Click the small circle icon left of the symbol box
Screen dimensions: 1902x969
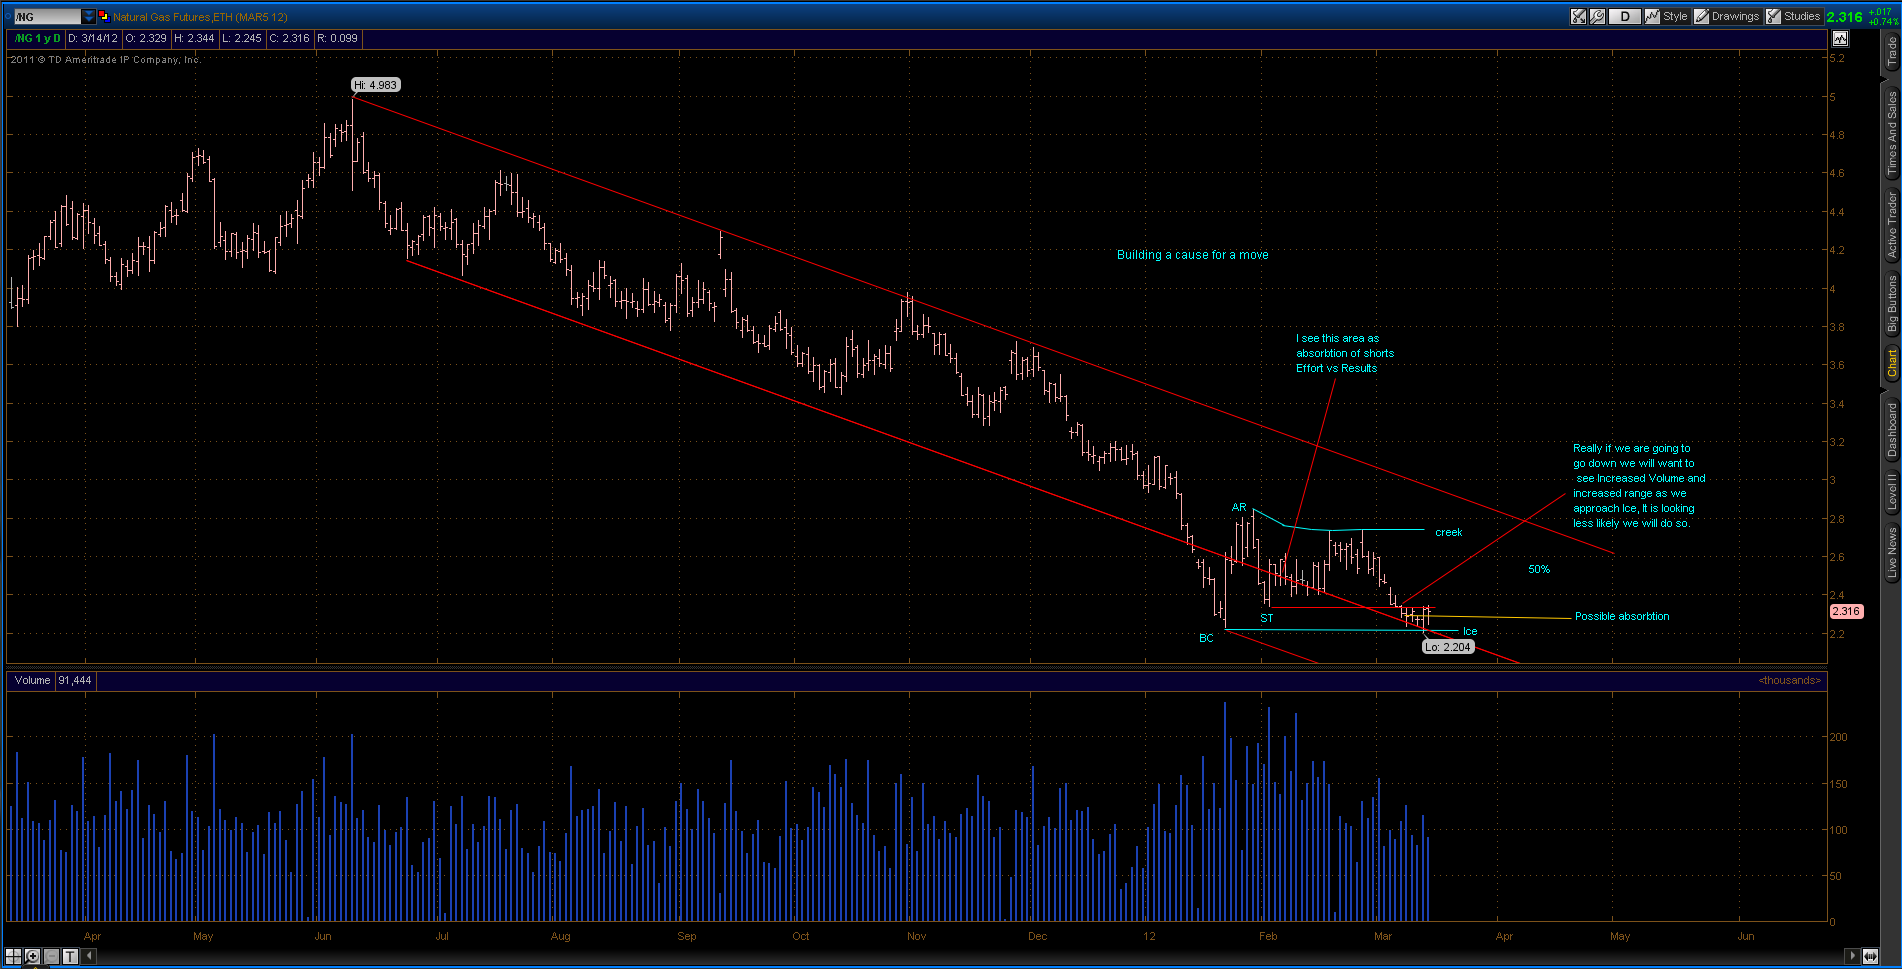8,16
